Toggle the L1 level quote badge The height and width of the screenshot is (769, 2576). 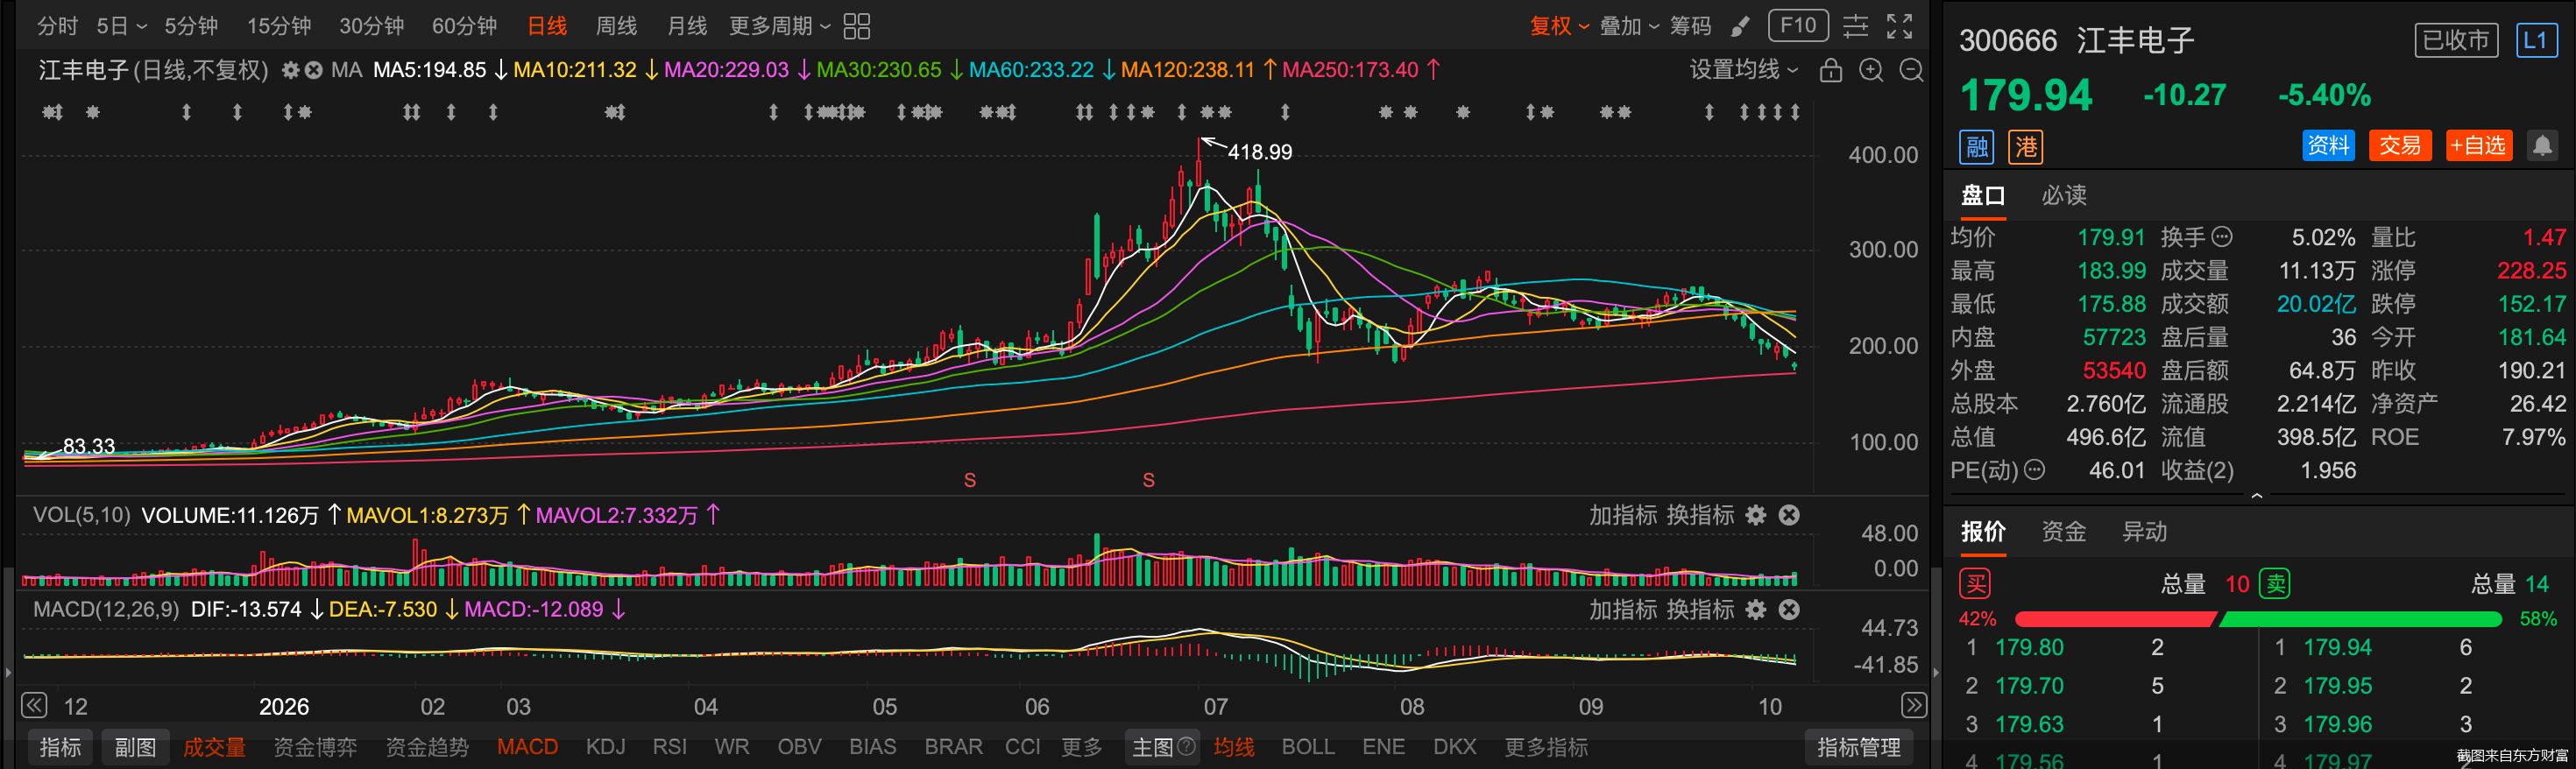[2535, 40]
